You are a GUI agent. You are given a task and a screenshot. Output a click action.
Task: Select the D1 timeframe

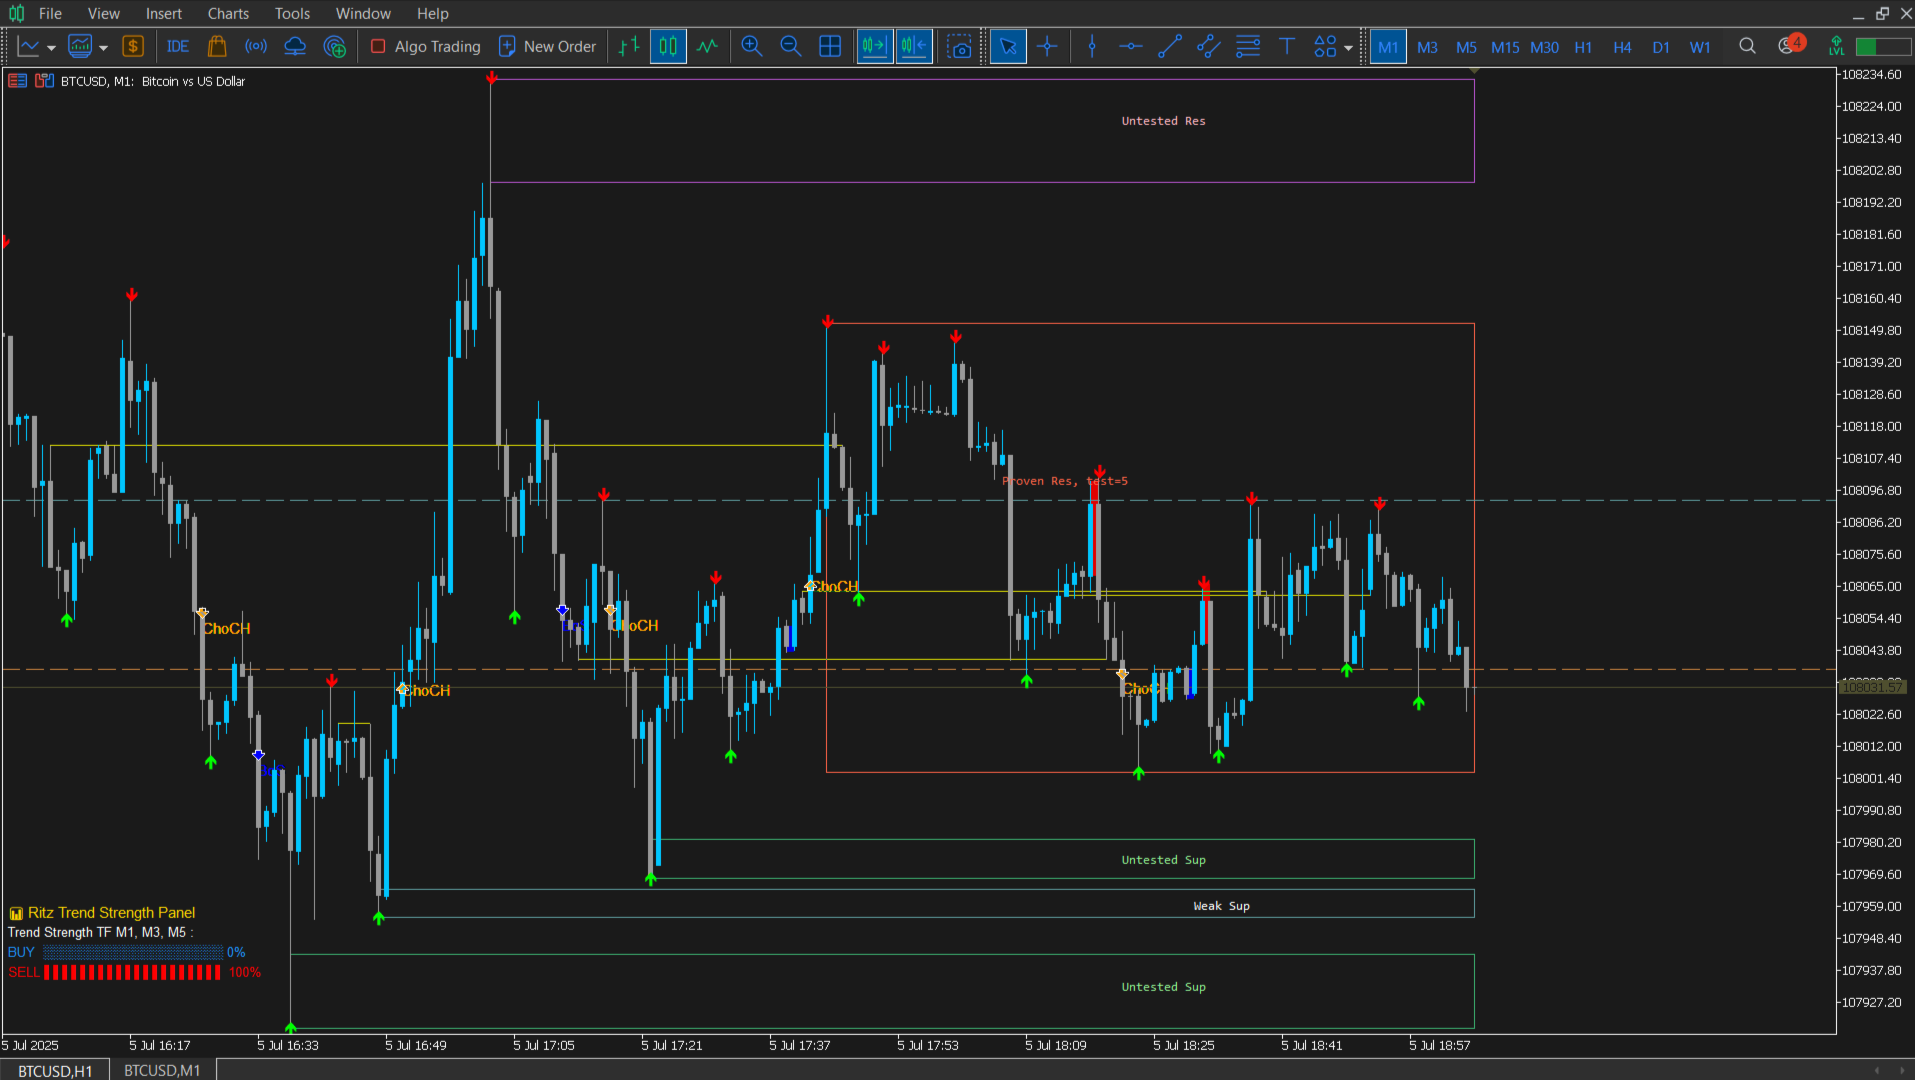coord(1661,47)
